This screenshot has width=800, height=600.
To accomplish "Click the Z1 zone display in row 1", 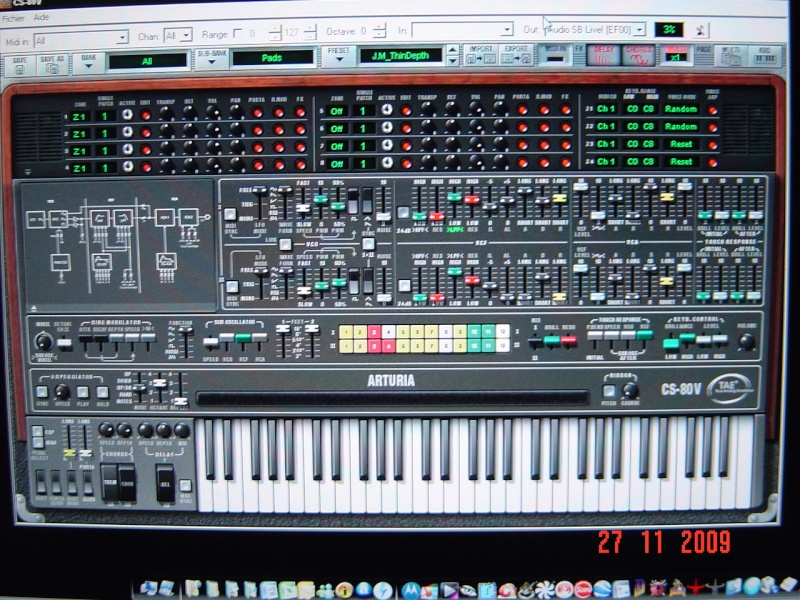I will pyautogui.click(x=79, y=117).
